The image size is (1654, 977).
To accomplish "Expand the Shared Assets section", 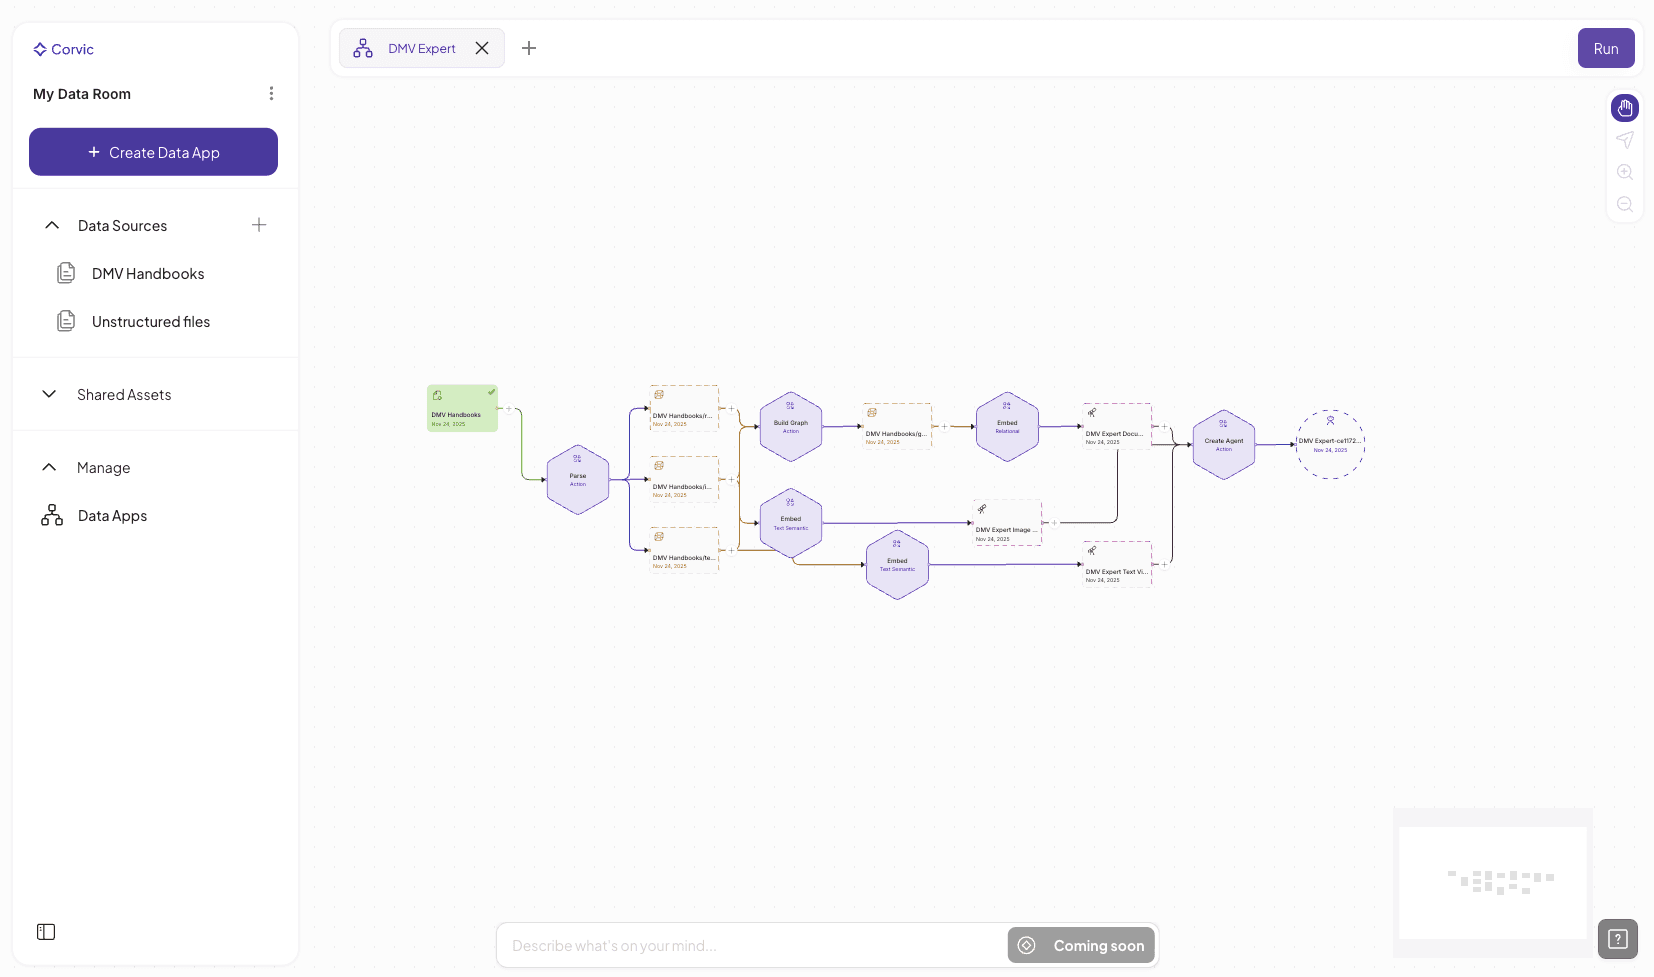I will click(x=49, y=394).
